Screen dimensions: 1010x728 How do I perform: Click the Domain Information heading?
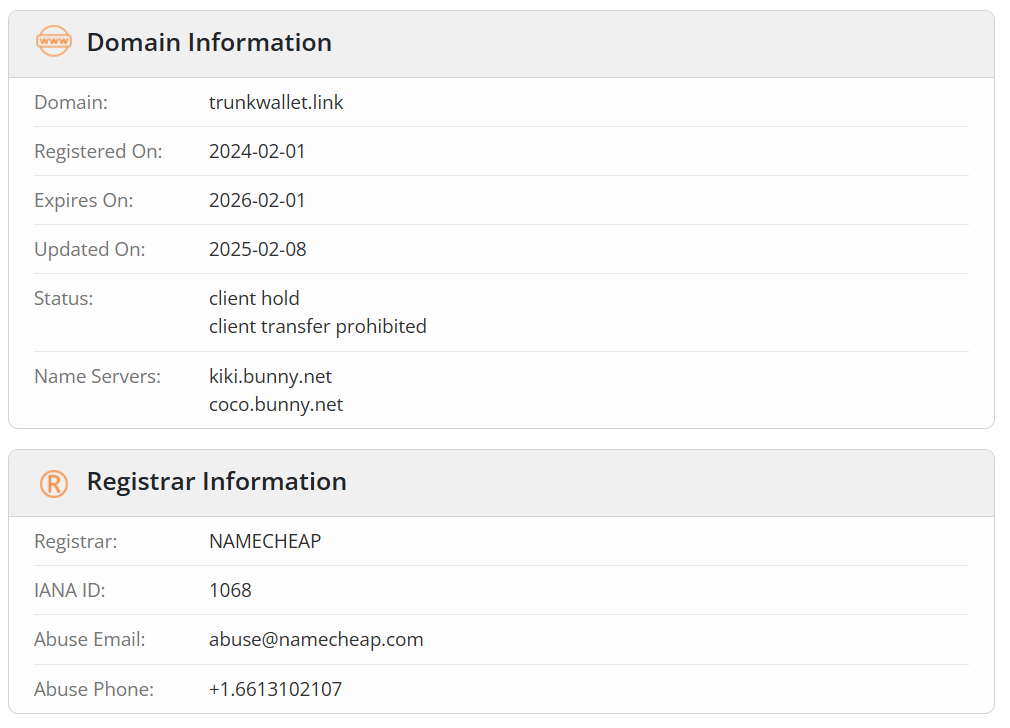click(209, 43)
